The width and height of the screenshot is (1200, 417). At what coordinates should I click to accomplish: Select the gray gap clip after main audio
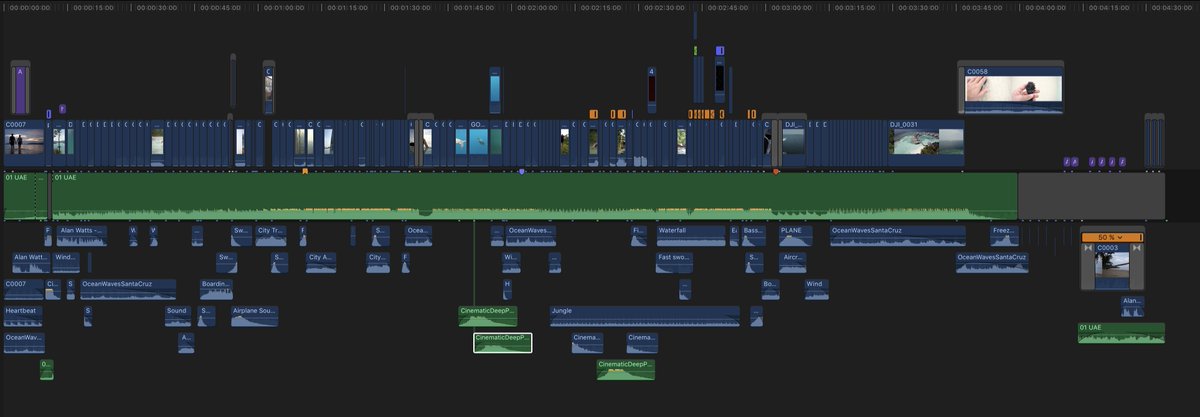(1091, 195)
